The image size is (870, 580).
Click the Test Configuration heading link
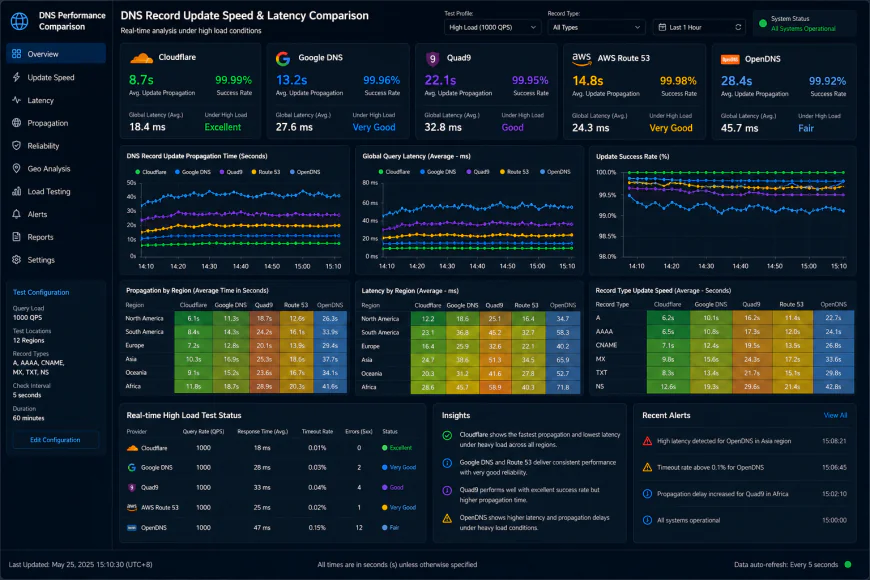[x=41, y=292]
